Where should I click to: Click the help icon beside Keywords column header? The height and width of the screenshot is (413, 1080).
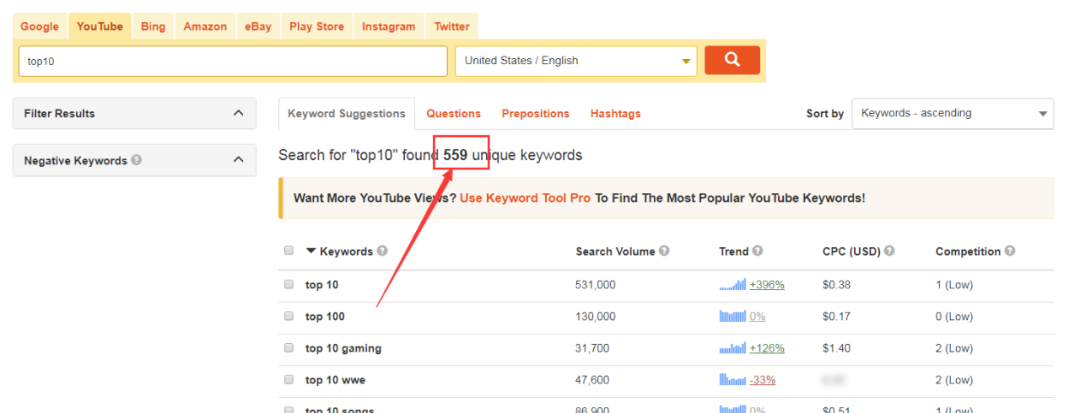pos(382,251)
